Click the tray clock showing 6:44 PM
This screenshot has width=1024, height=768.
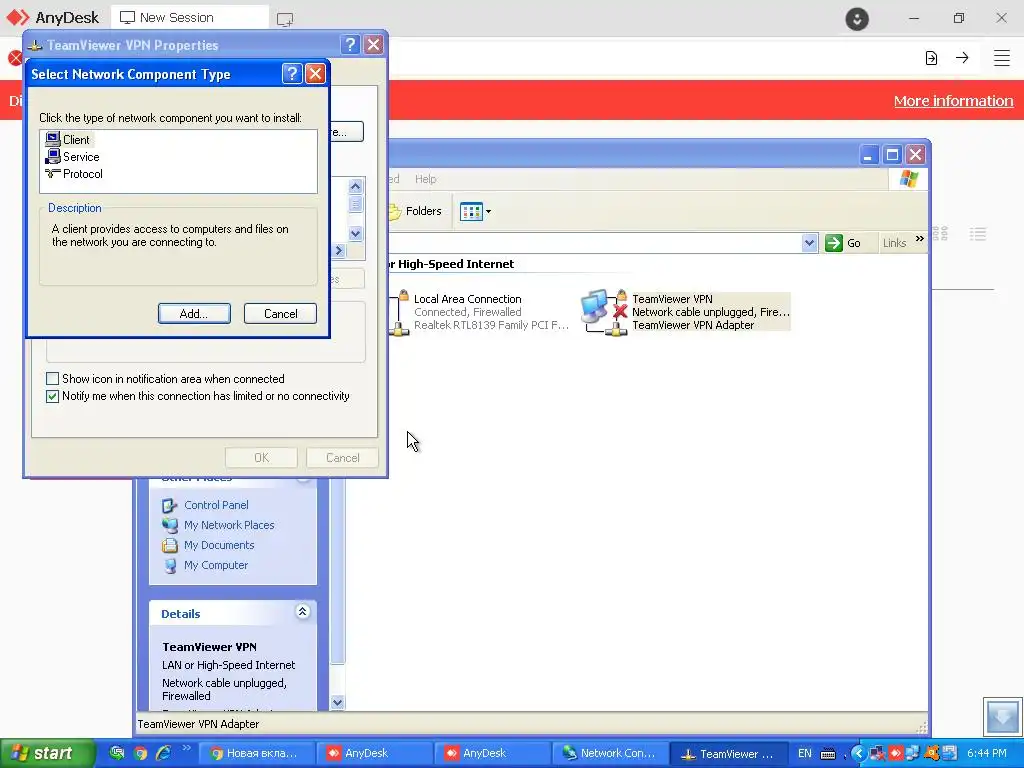click(987, 754)
